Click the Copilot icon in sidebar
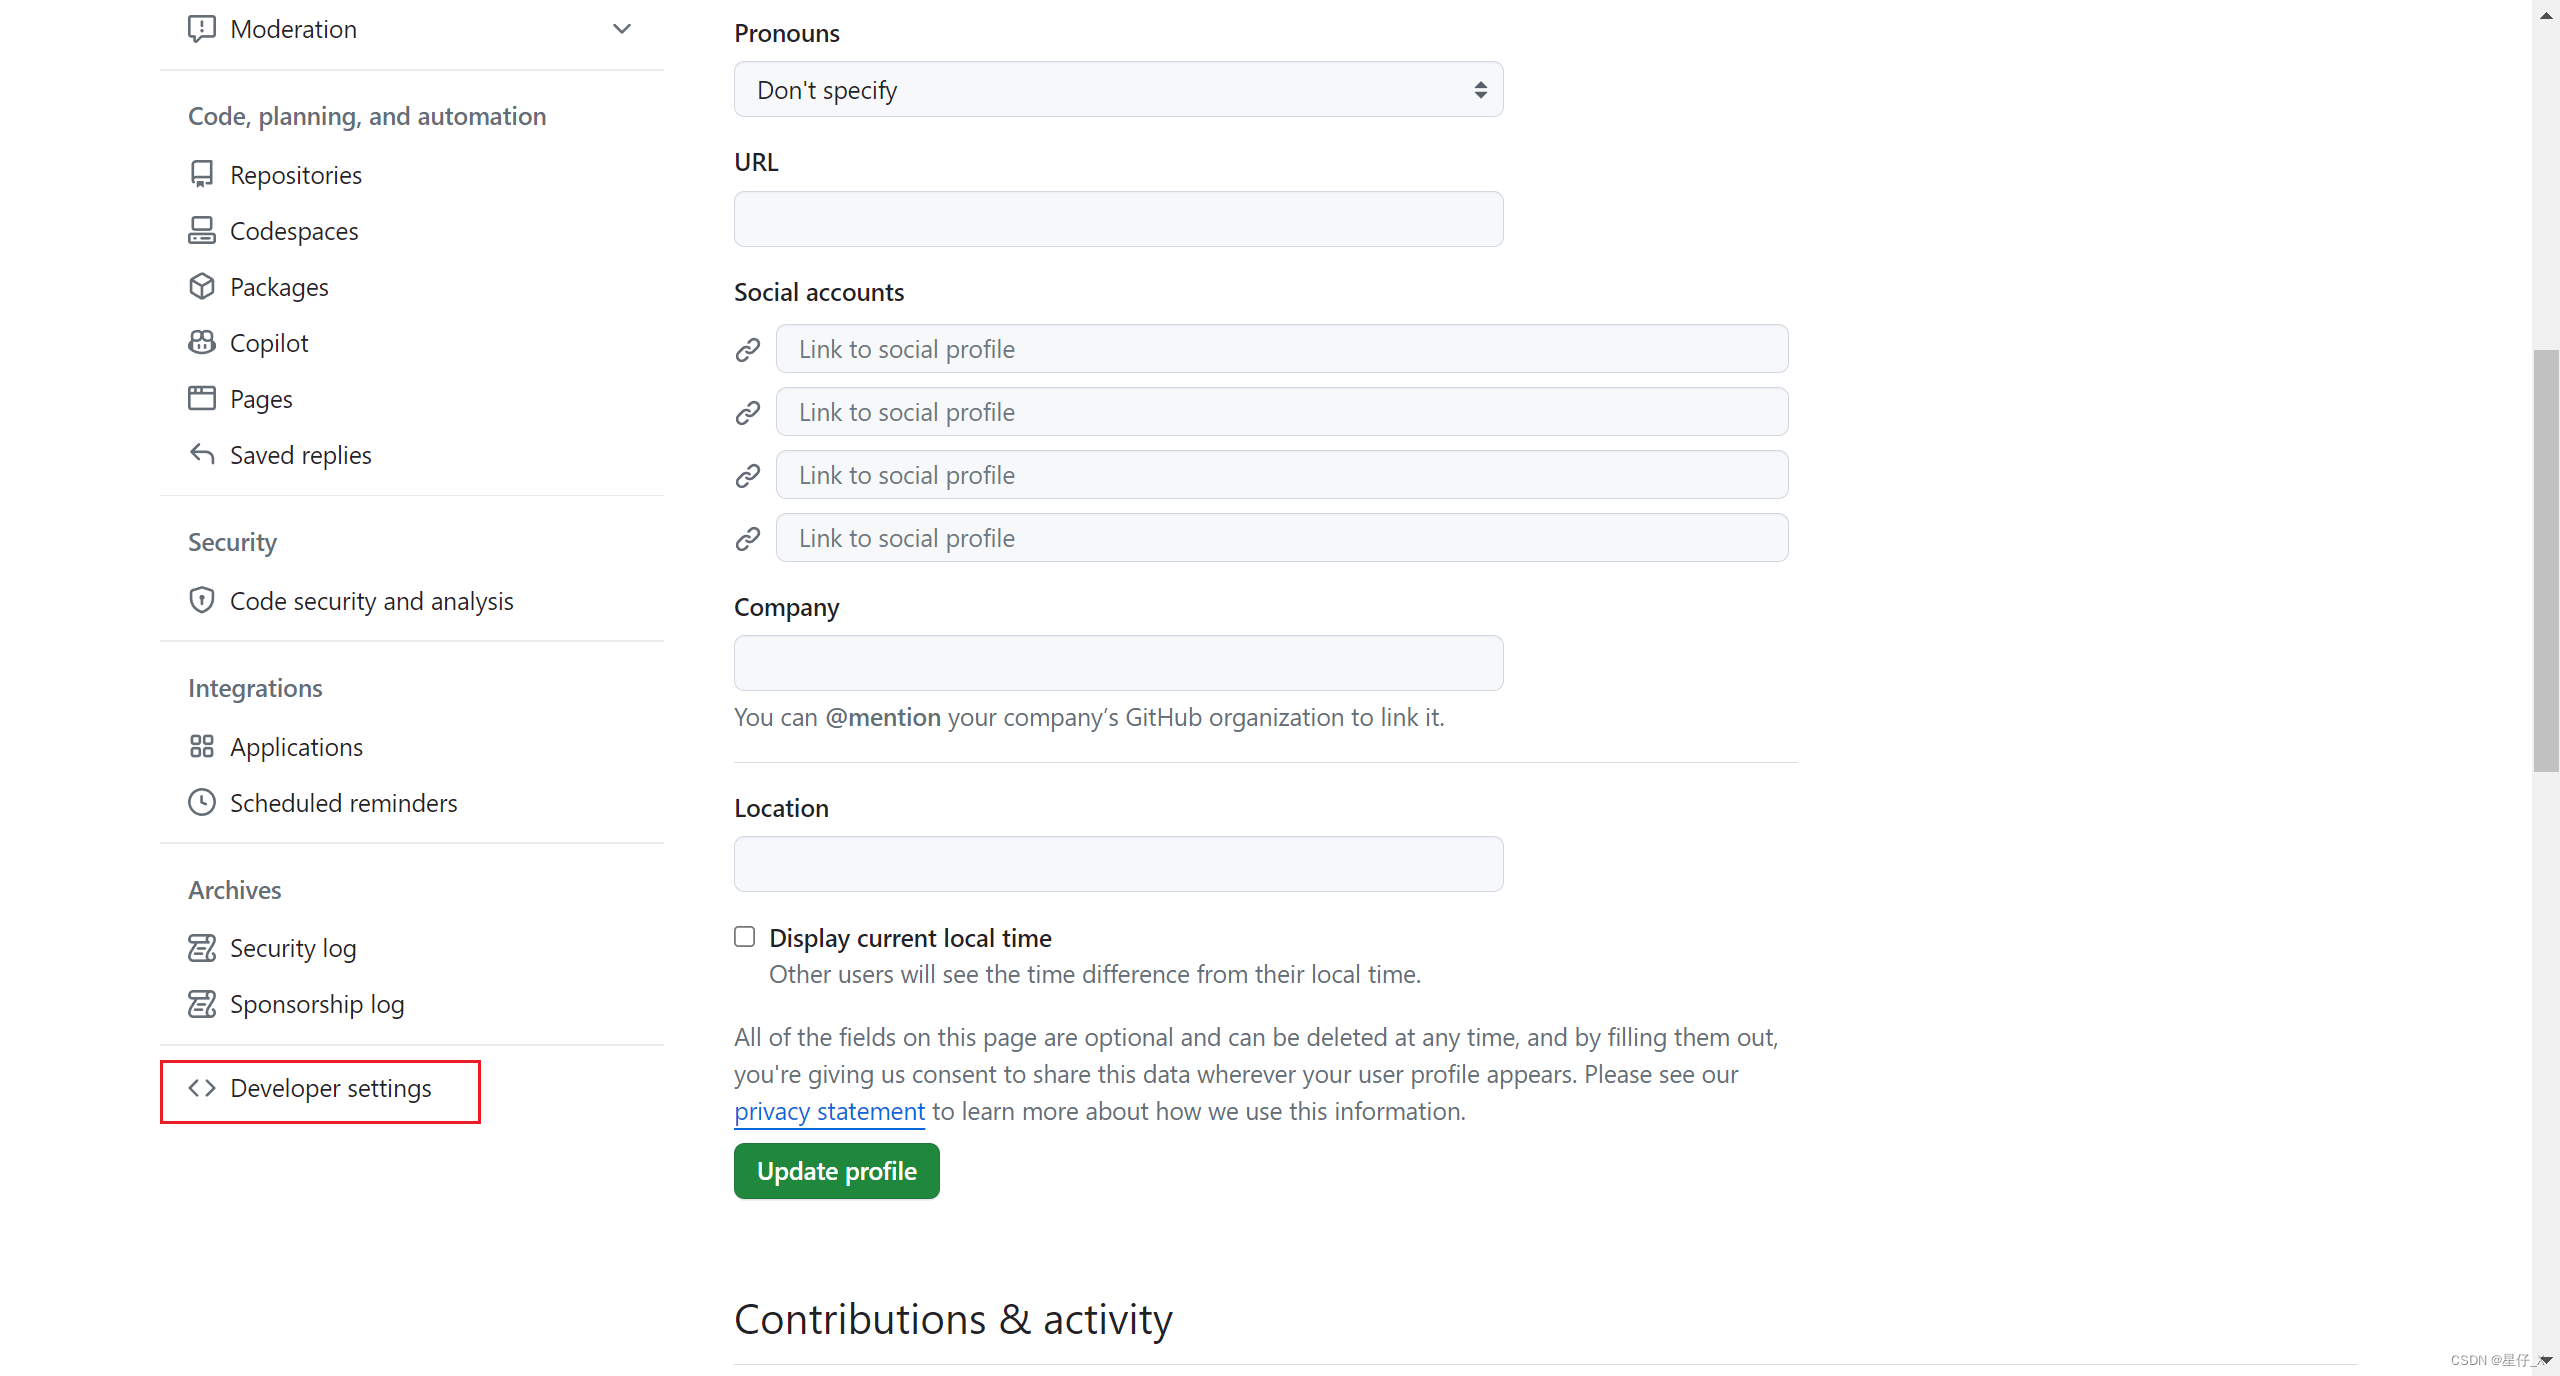 tap(203, 342)
